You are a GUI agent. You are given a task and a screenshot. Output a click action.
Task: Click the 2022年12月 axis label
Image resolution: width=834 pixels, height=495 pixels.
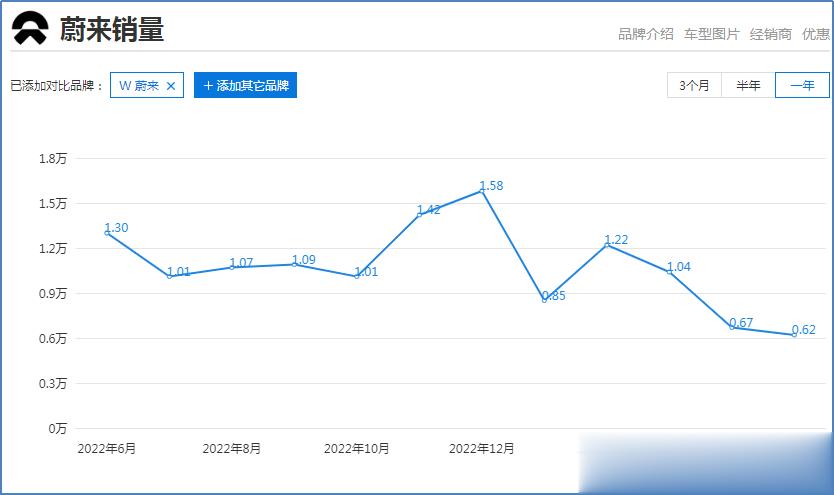tap(482, 449)
